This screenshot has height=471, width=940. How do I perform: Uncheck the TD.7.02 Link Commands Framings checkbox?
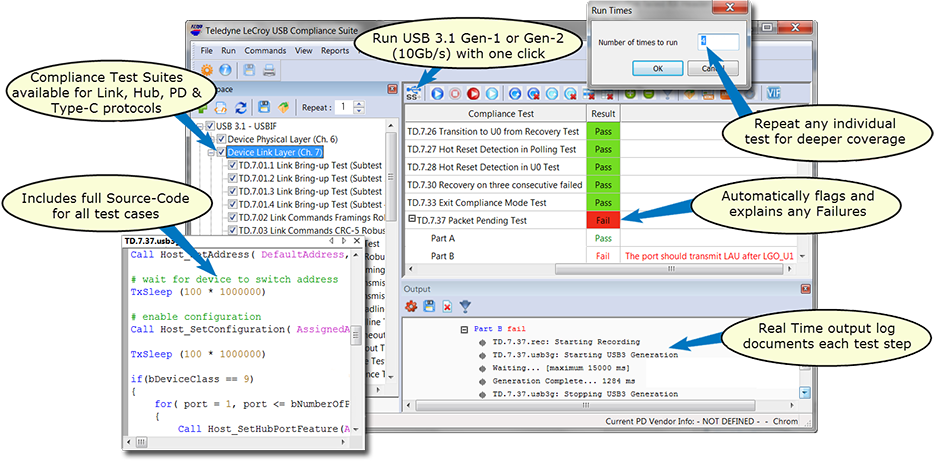[x=233, y=218]
